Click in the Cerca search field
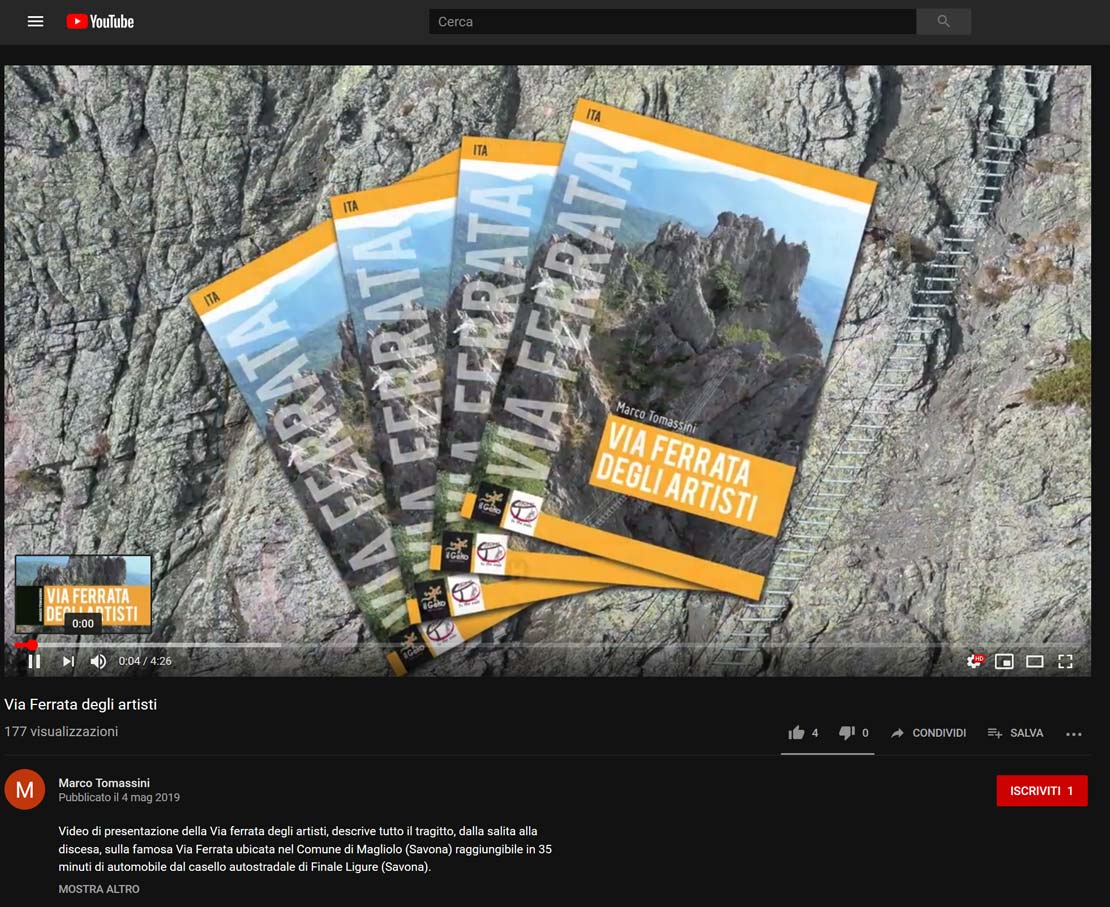 pyautogui.click(x=672, y=21)
